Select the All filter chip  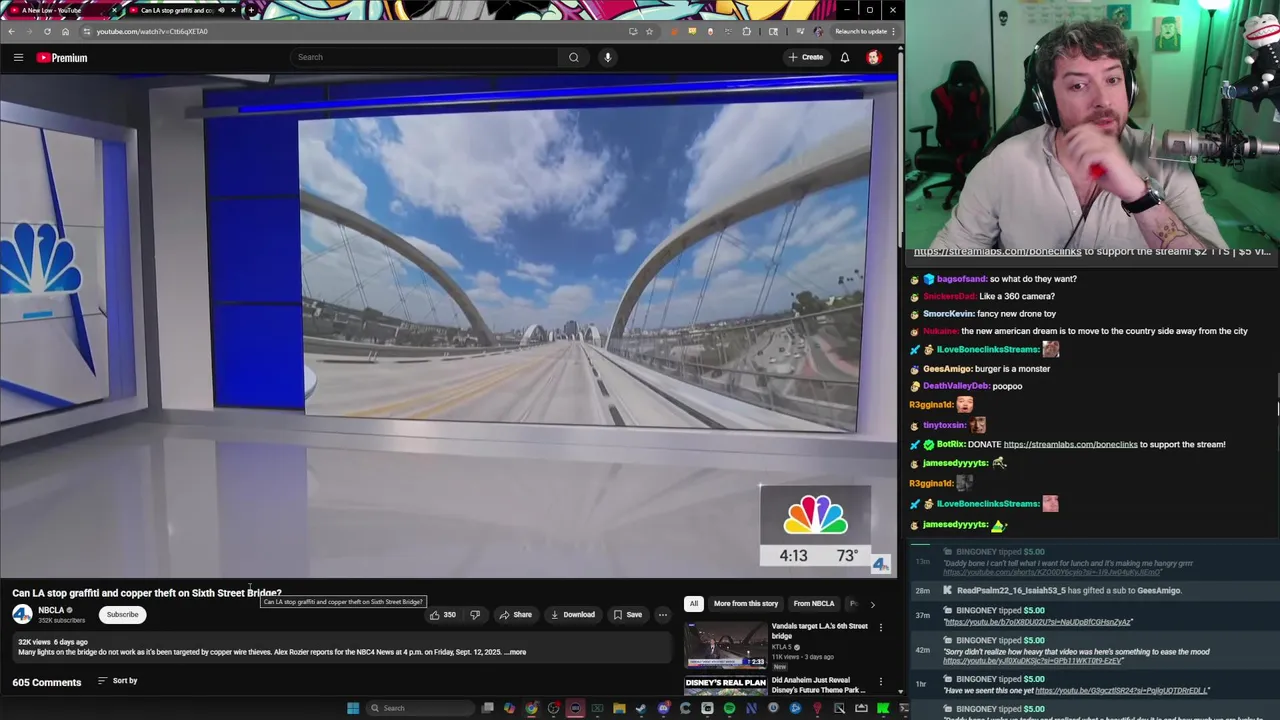coord(693,604)
